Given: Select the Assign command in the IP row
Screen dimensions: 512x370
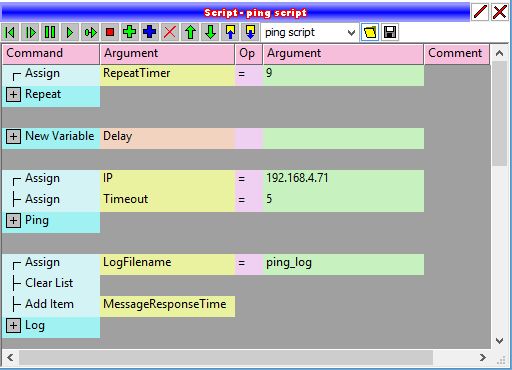Looking at the screenshot, I should (x=51, y=179).
